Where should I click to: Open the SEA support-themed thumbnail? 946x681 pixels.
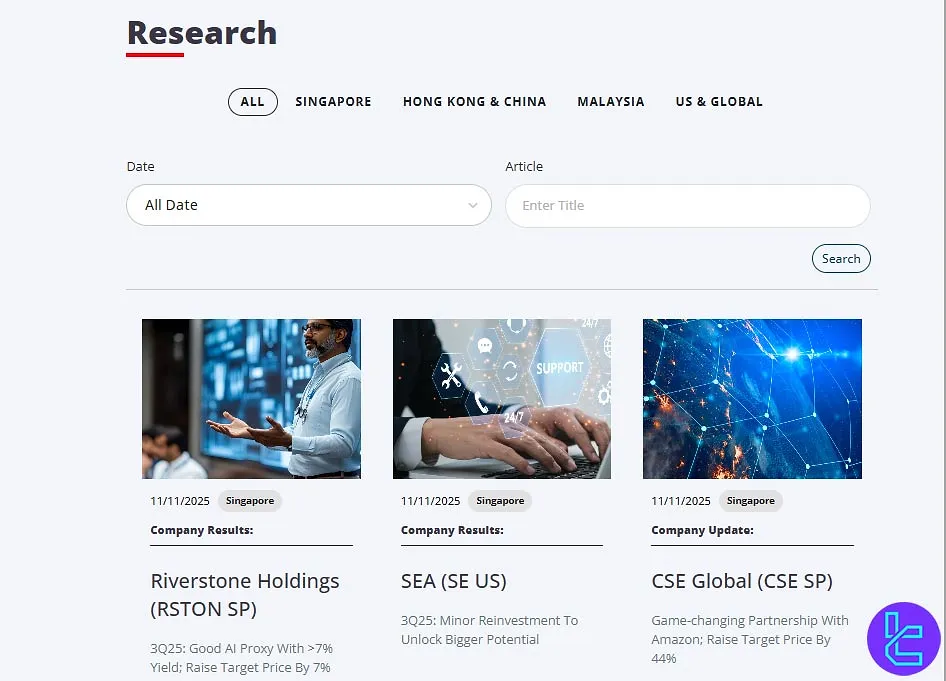[x=501, y=398]
